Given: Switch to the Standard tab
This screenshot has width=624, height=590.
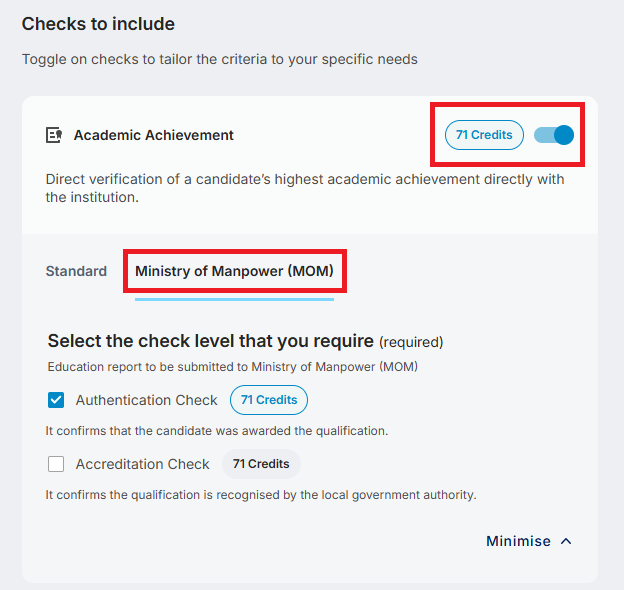Looking at the screenshot, I should click(76, 271).
